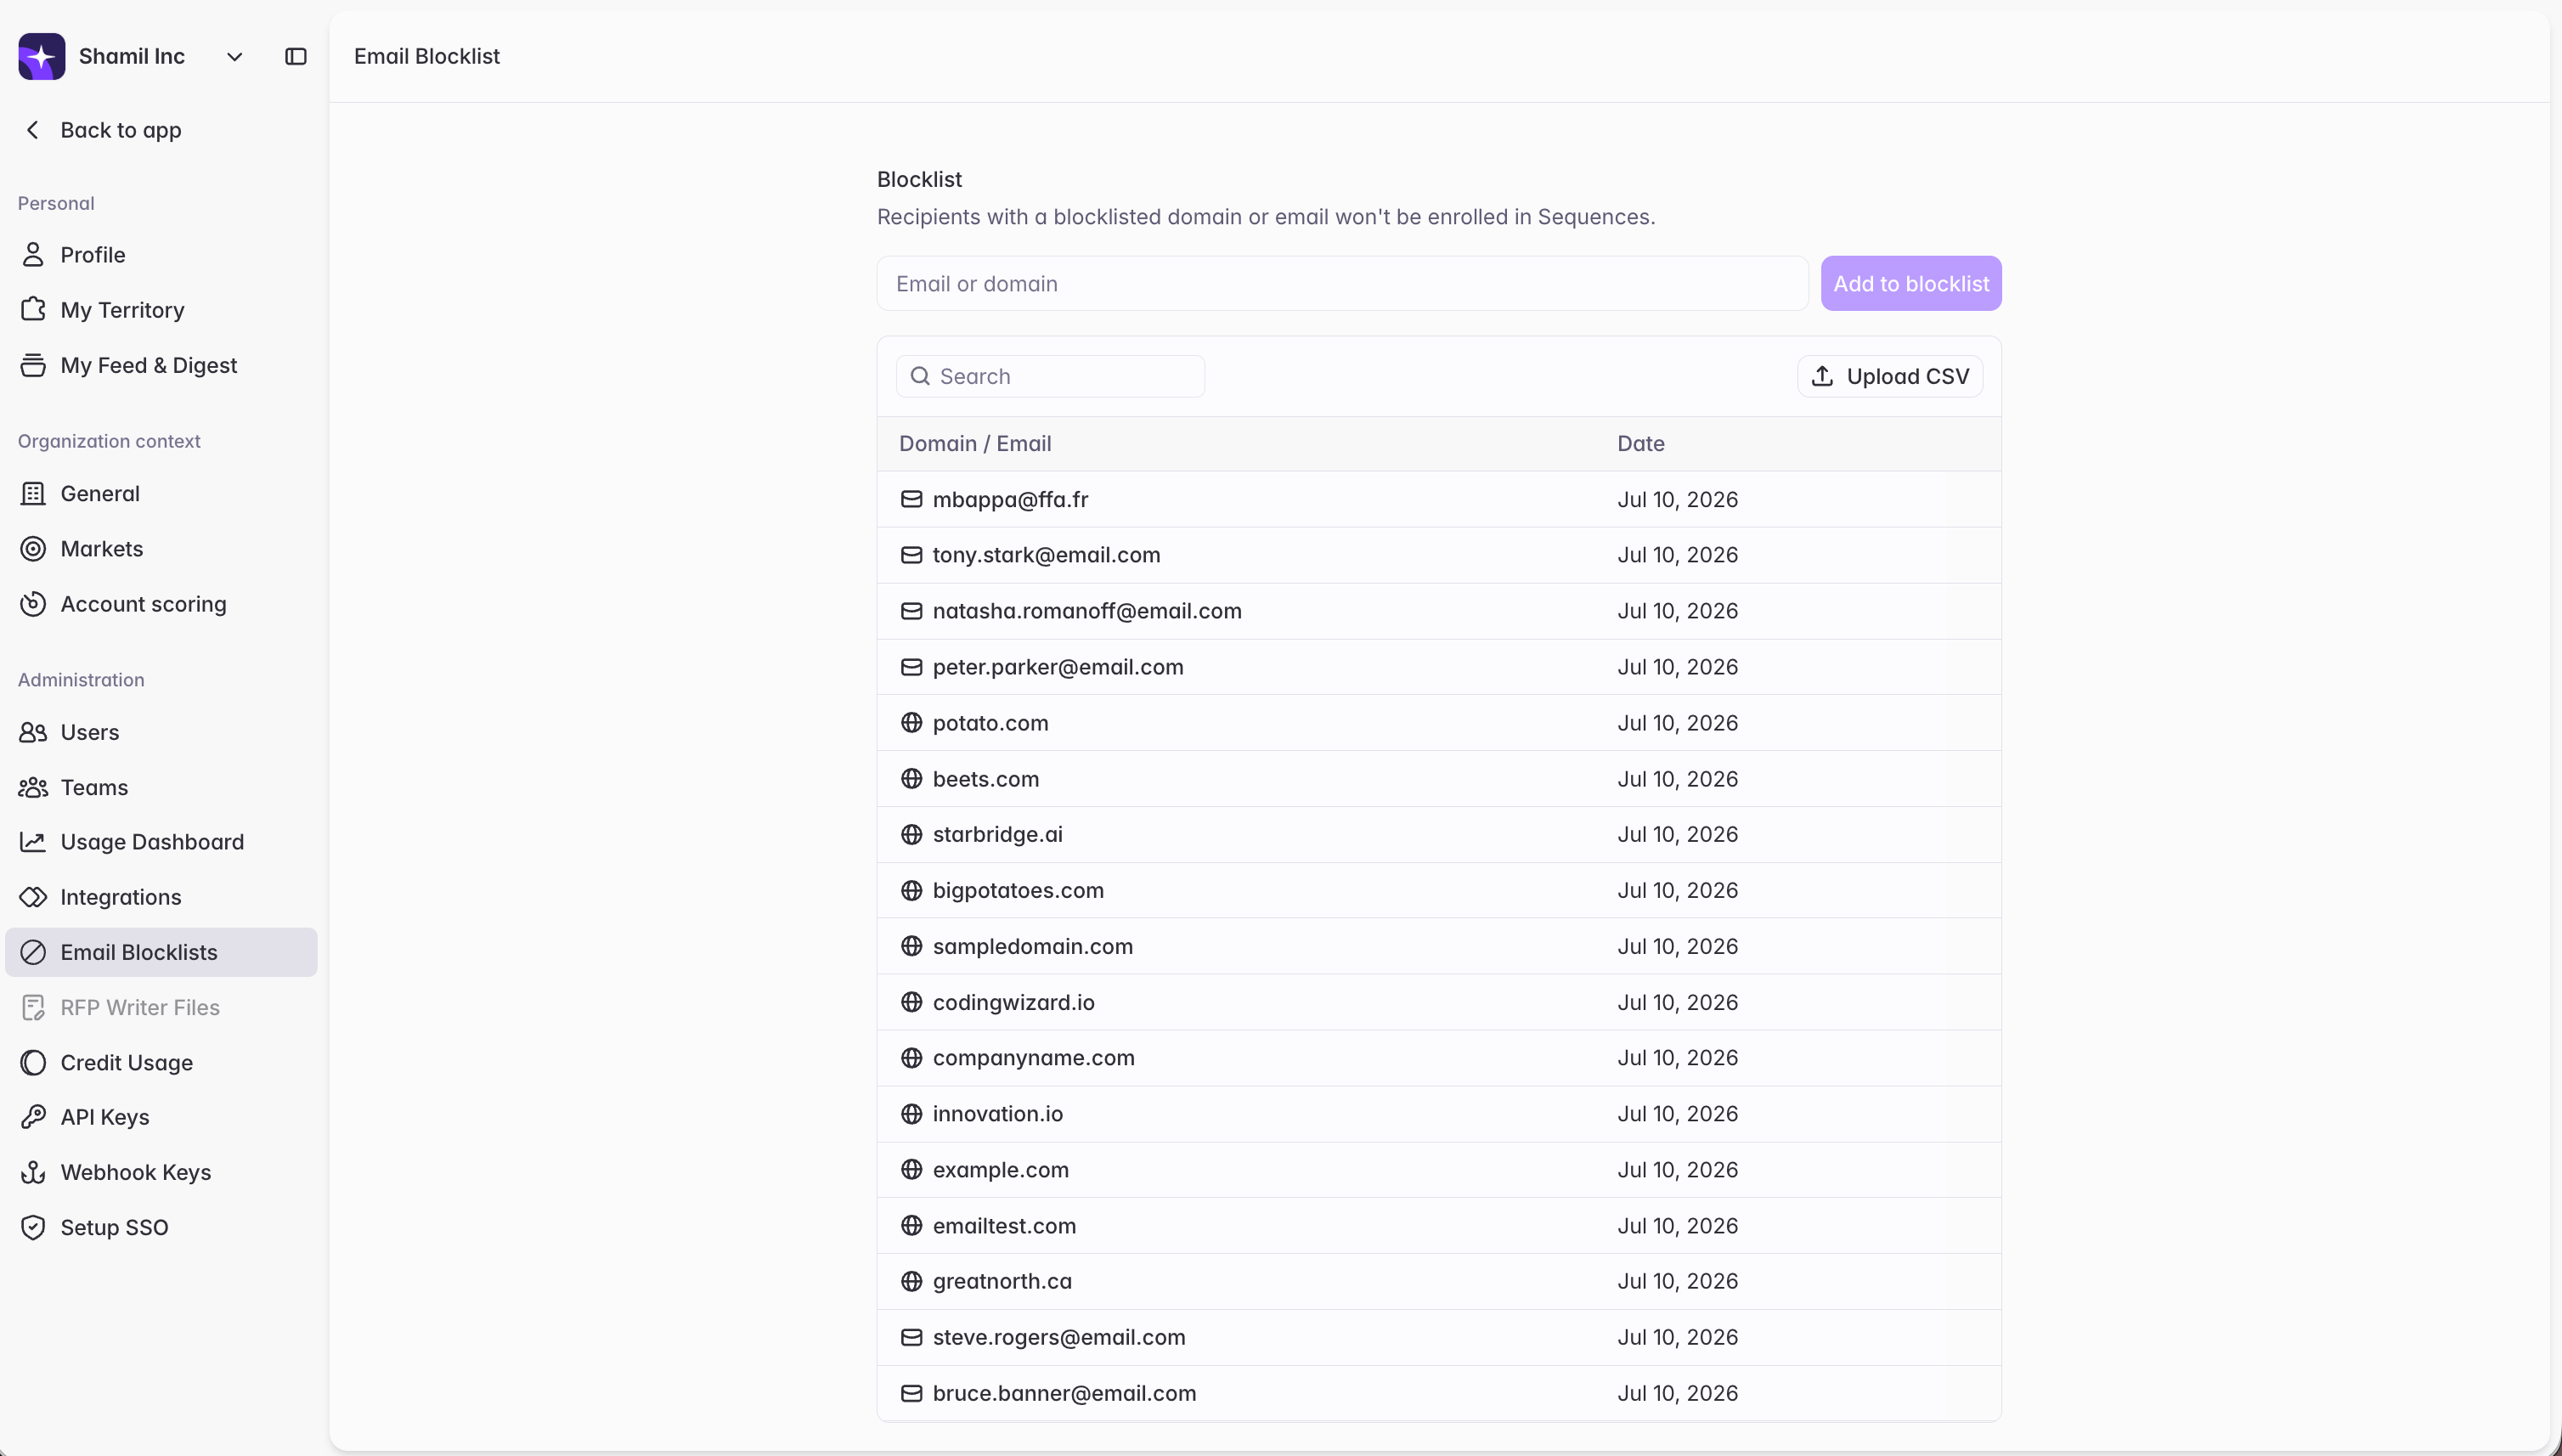The width and height of the screenshot is (2562, 1456).
Task: Click the globe icon beside innovation.io
Action: [x=911, y=1114]
